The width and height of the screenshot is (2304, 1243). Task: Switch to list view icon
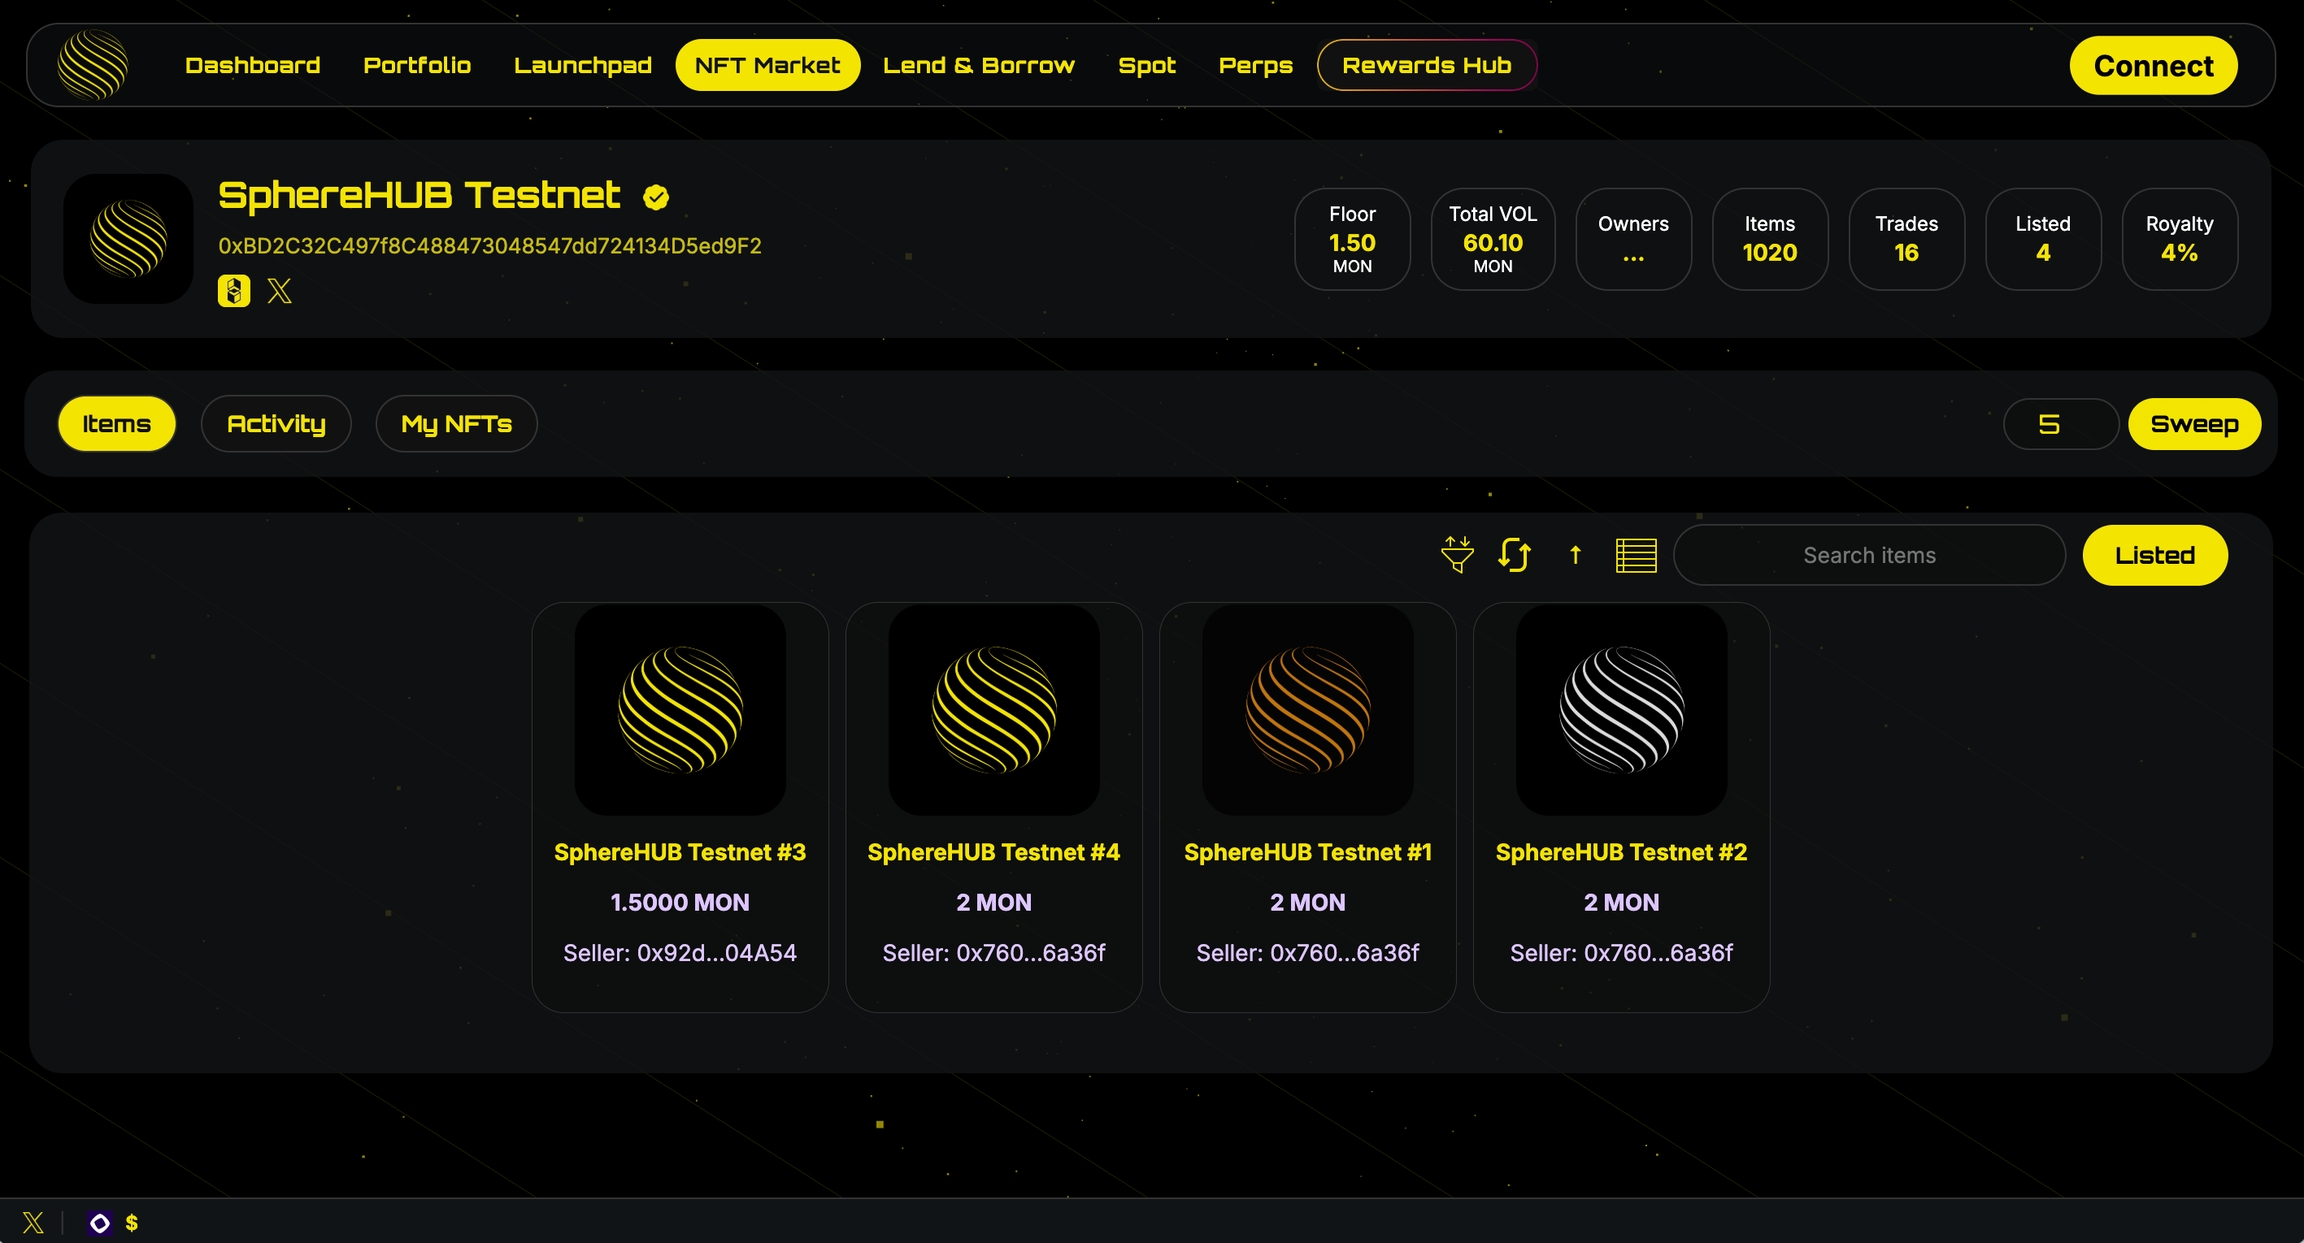pyautogui.click(x=1636, y=555)
